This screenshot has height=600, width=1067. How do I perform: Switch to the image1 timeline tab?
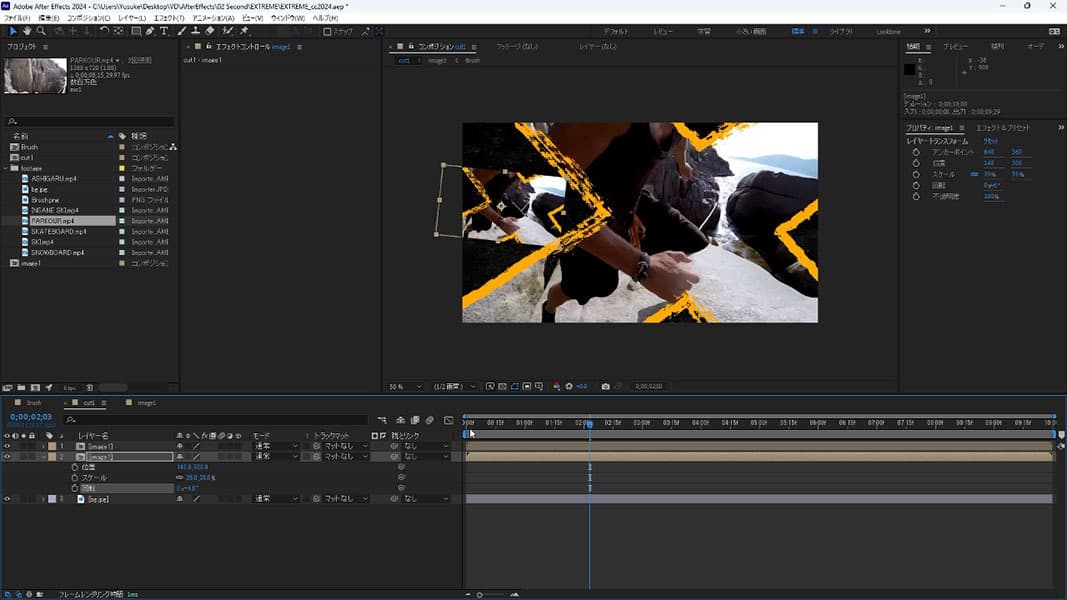(146, 403)
